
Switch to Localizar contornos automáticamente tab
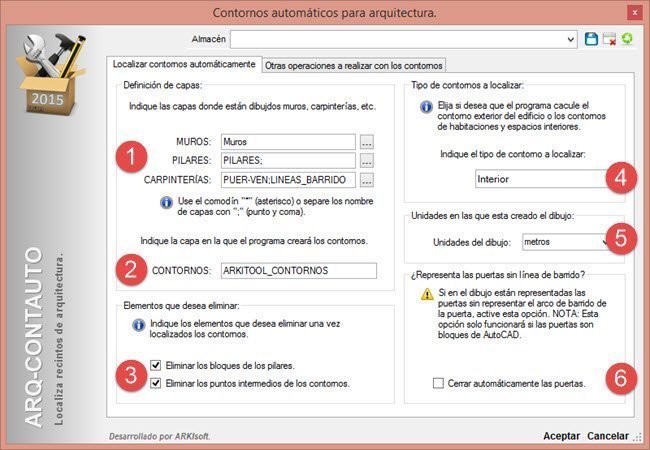click(x=184, y=64)
